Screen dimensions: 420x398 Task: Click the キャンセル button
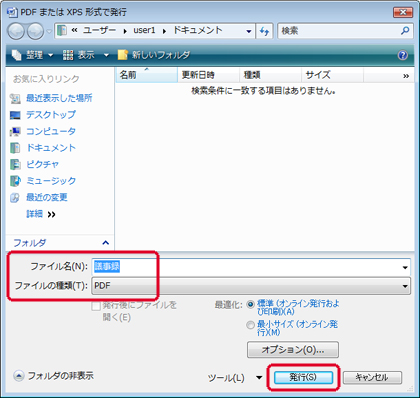click(x=372, y=377)
